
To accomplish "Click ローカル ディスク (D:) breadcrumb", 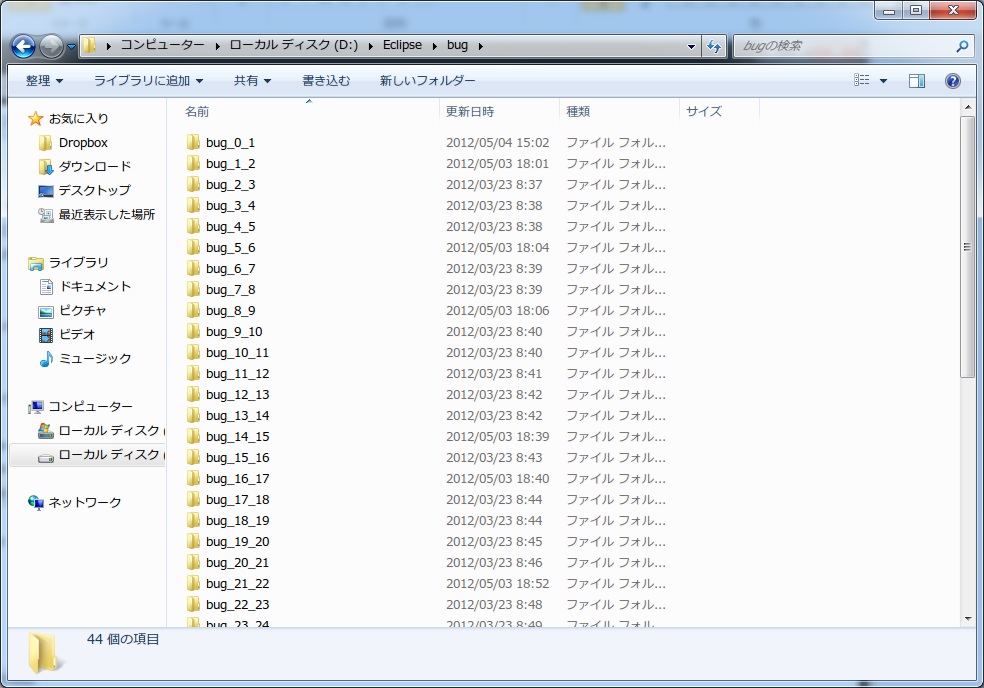I will 294,45.
